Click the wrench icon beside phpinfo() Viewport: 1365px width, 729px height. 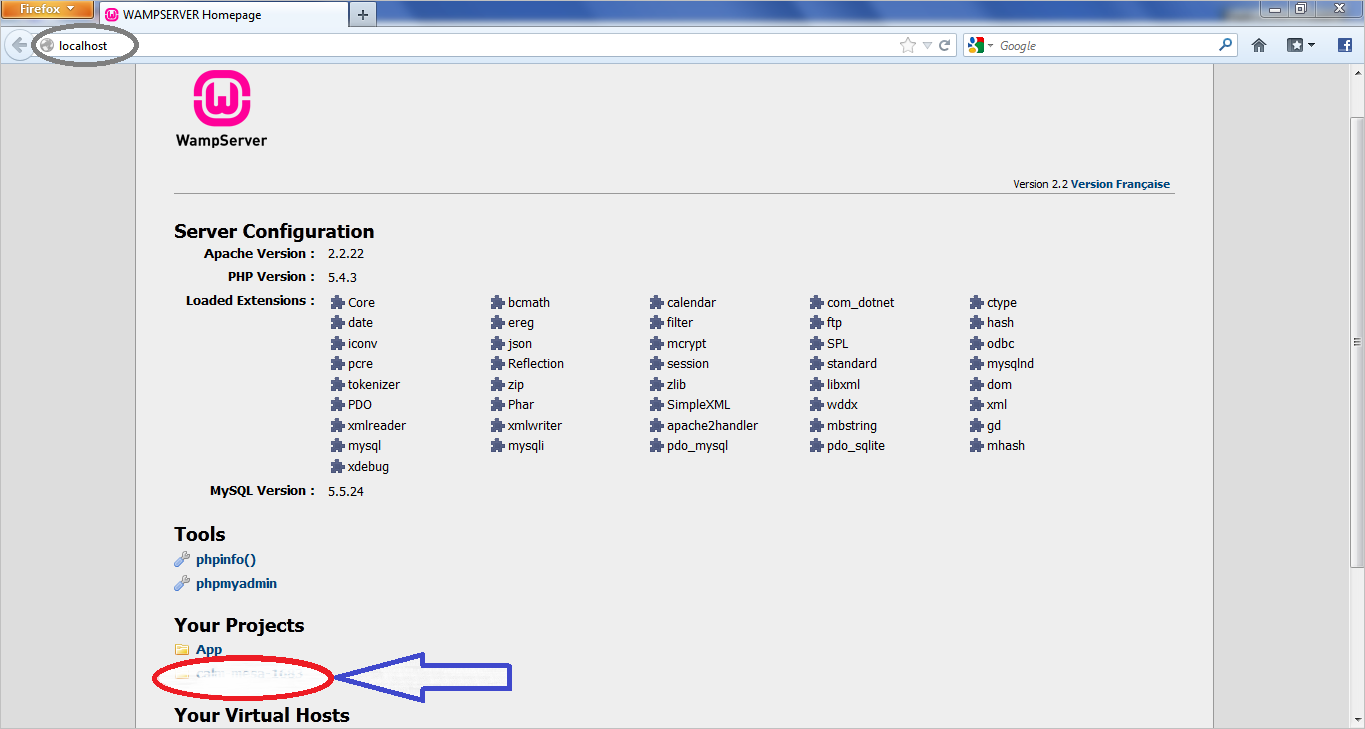coord(182,560)
